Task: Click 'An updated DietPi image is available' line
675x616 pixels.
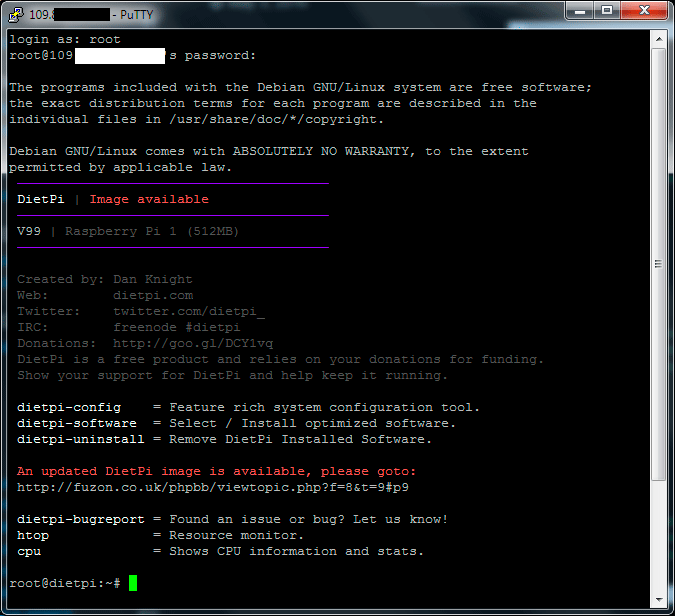Action: tap(217, 471)
